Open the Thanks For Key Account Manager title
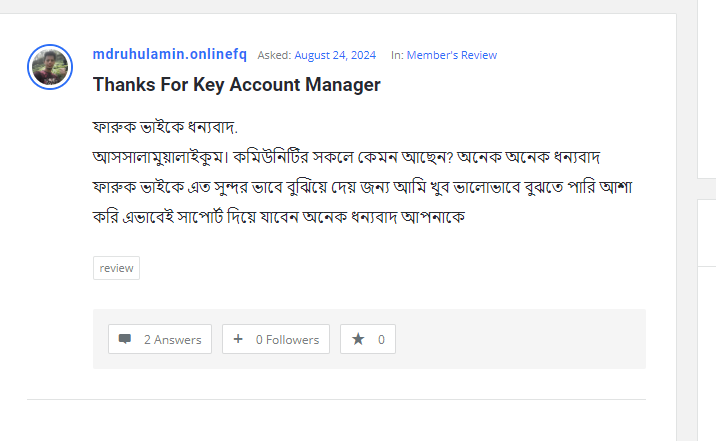This screenshot has width=716, height=441. coord(236,85)
